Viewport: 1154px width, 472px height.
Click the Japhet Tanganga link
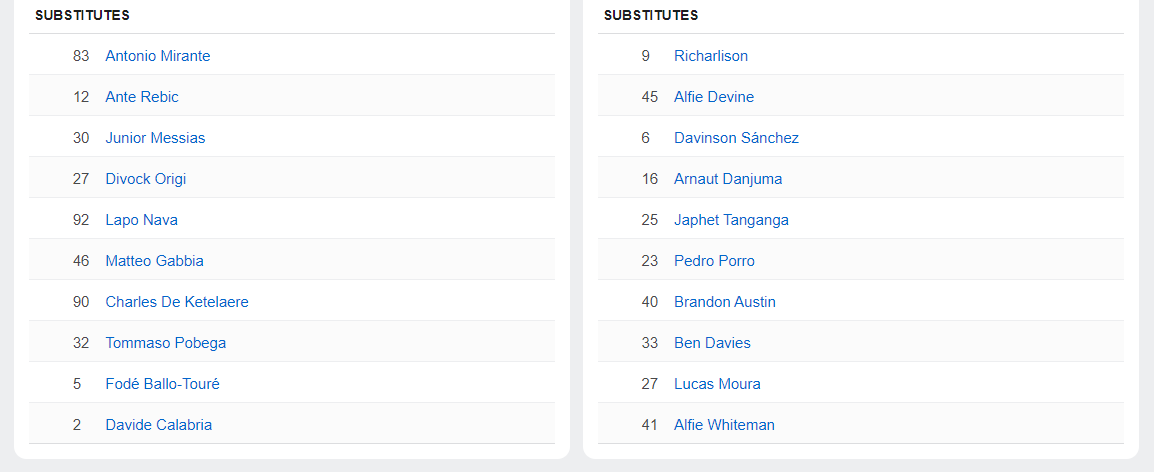[x=731, y=220]
